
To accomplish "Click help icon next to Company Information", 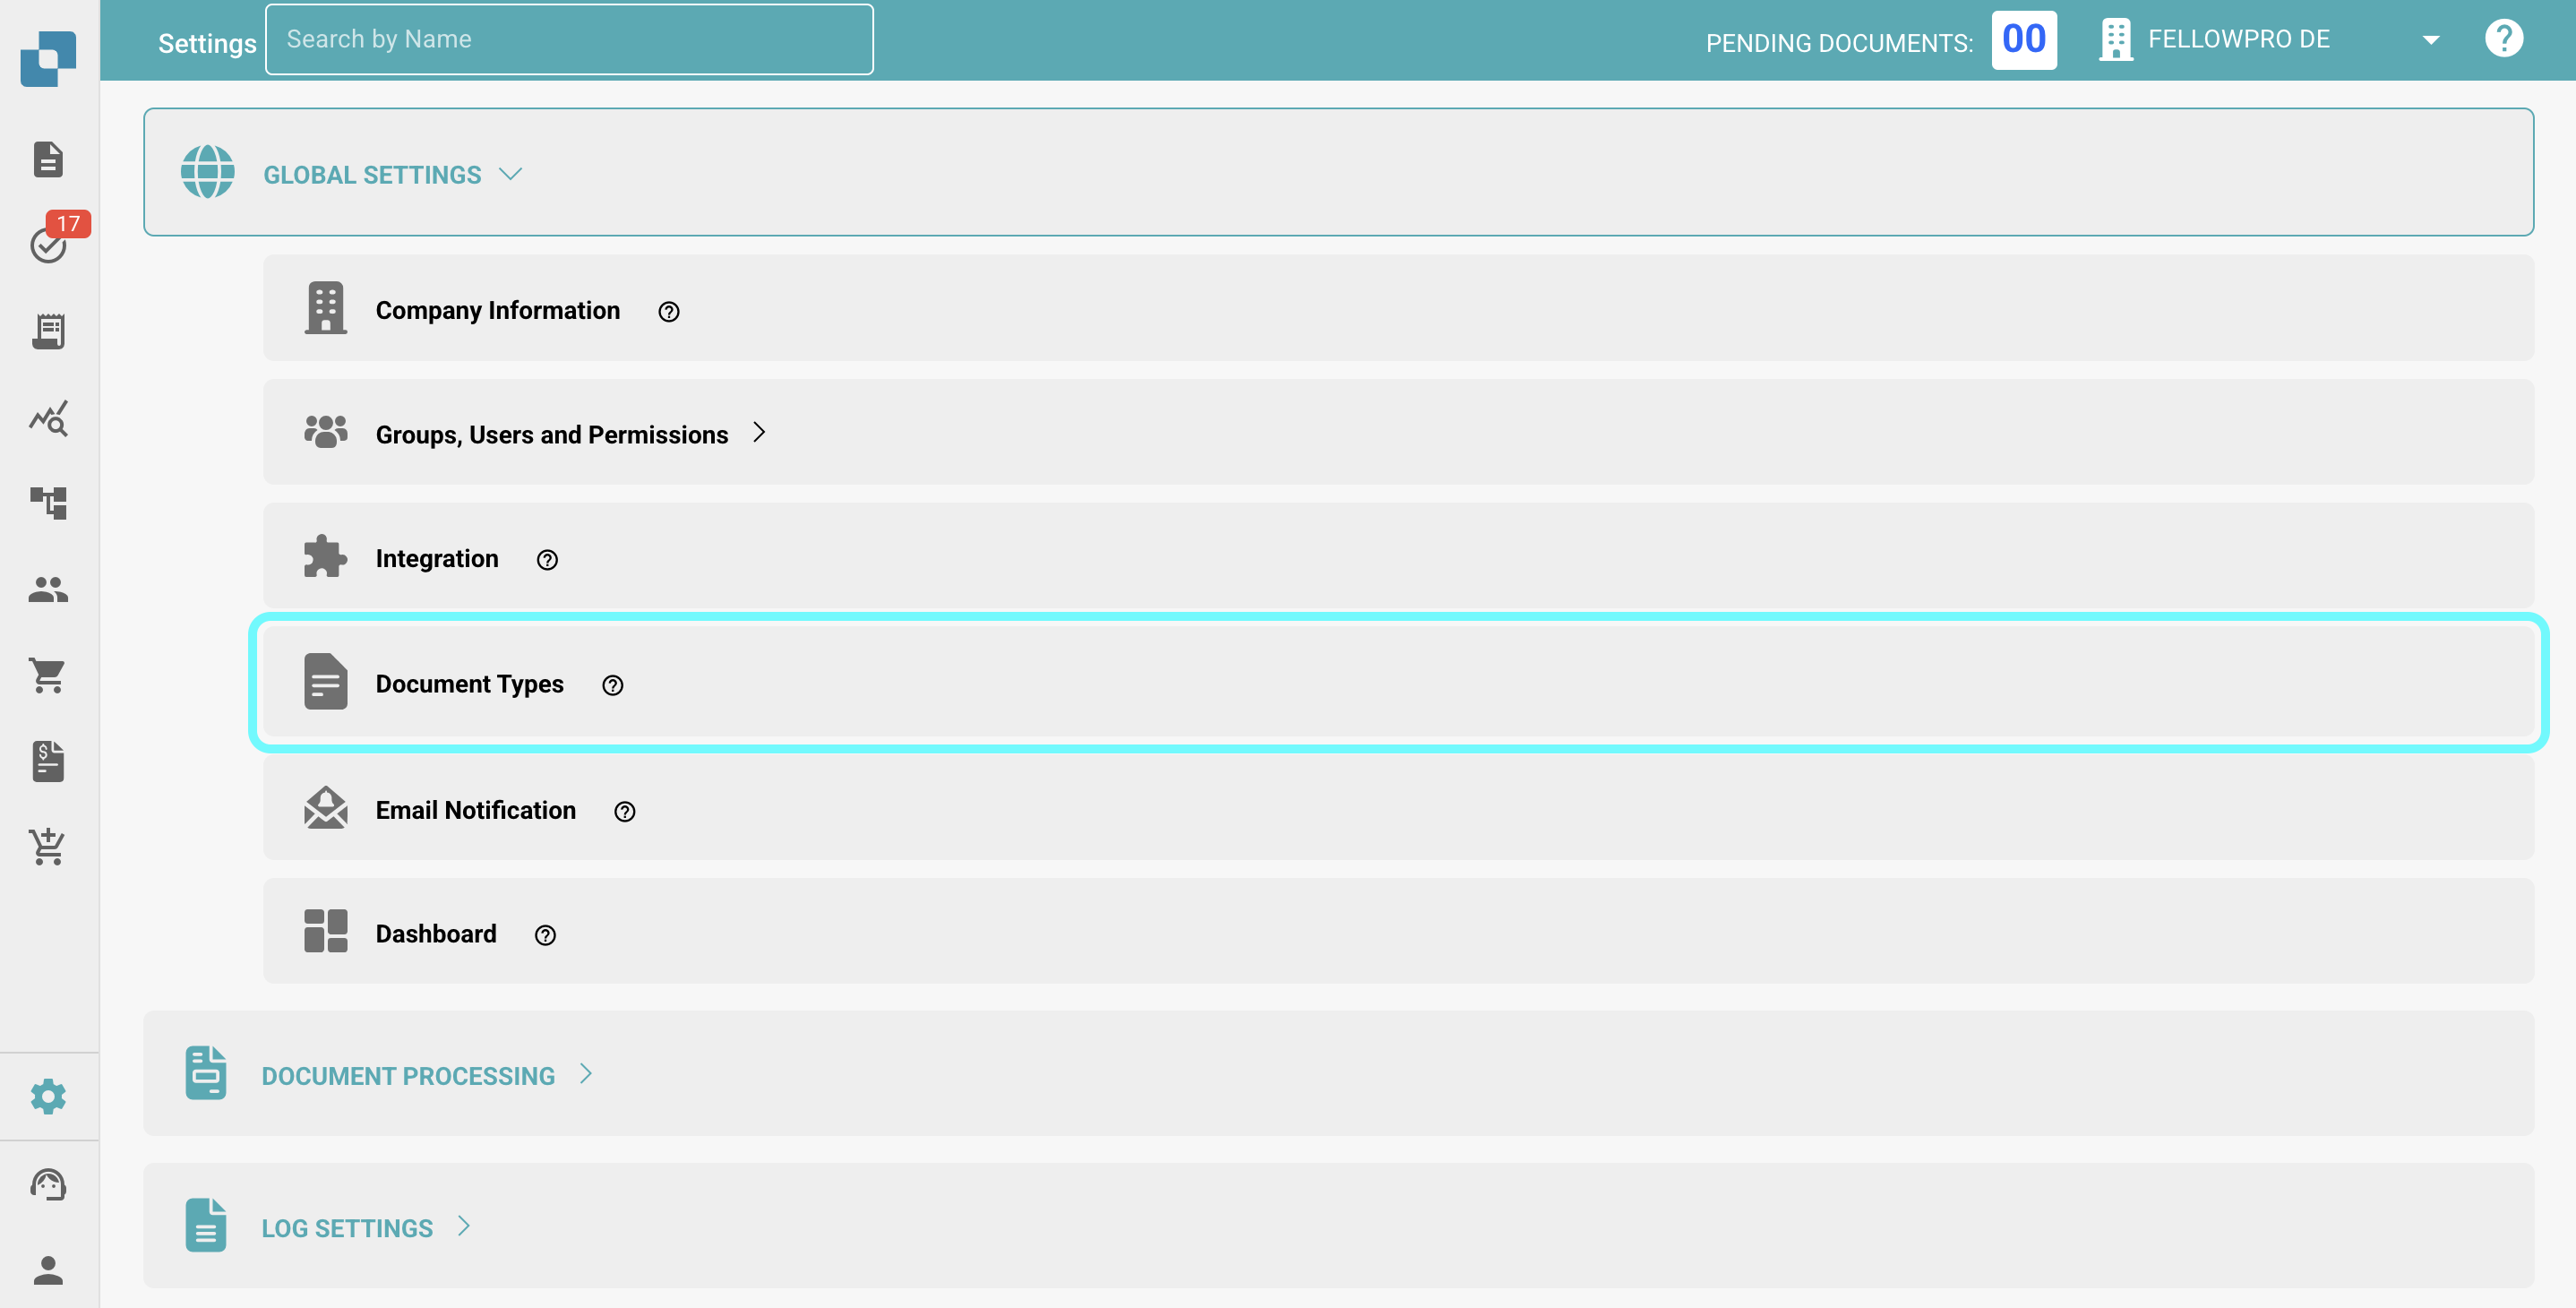I will point(669,312).
